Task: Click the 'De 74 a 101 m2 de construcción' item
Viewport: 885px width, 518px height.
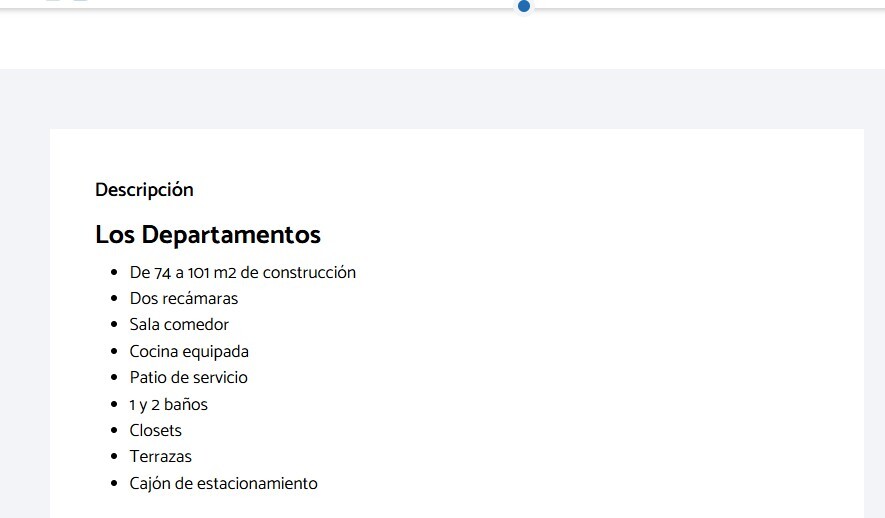Action: [243, 272]
